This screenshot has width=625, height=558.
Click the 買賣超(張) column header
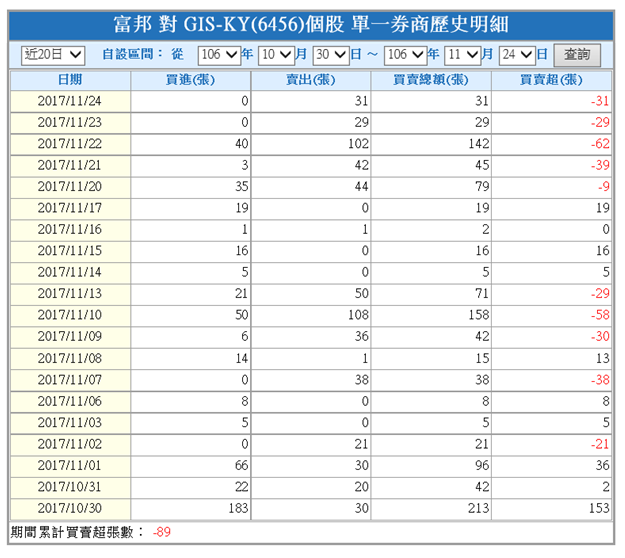point(551,80)
